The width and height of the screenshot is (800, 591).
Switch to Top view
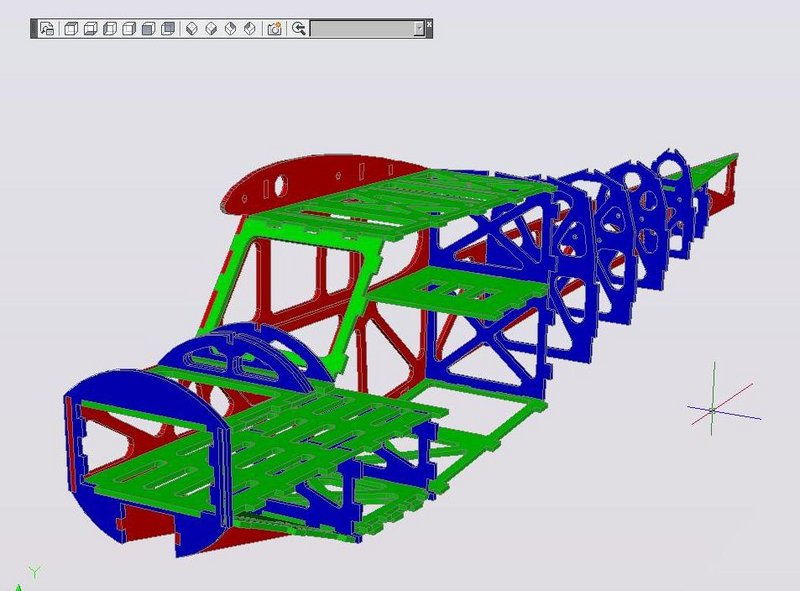pos(71,29)
